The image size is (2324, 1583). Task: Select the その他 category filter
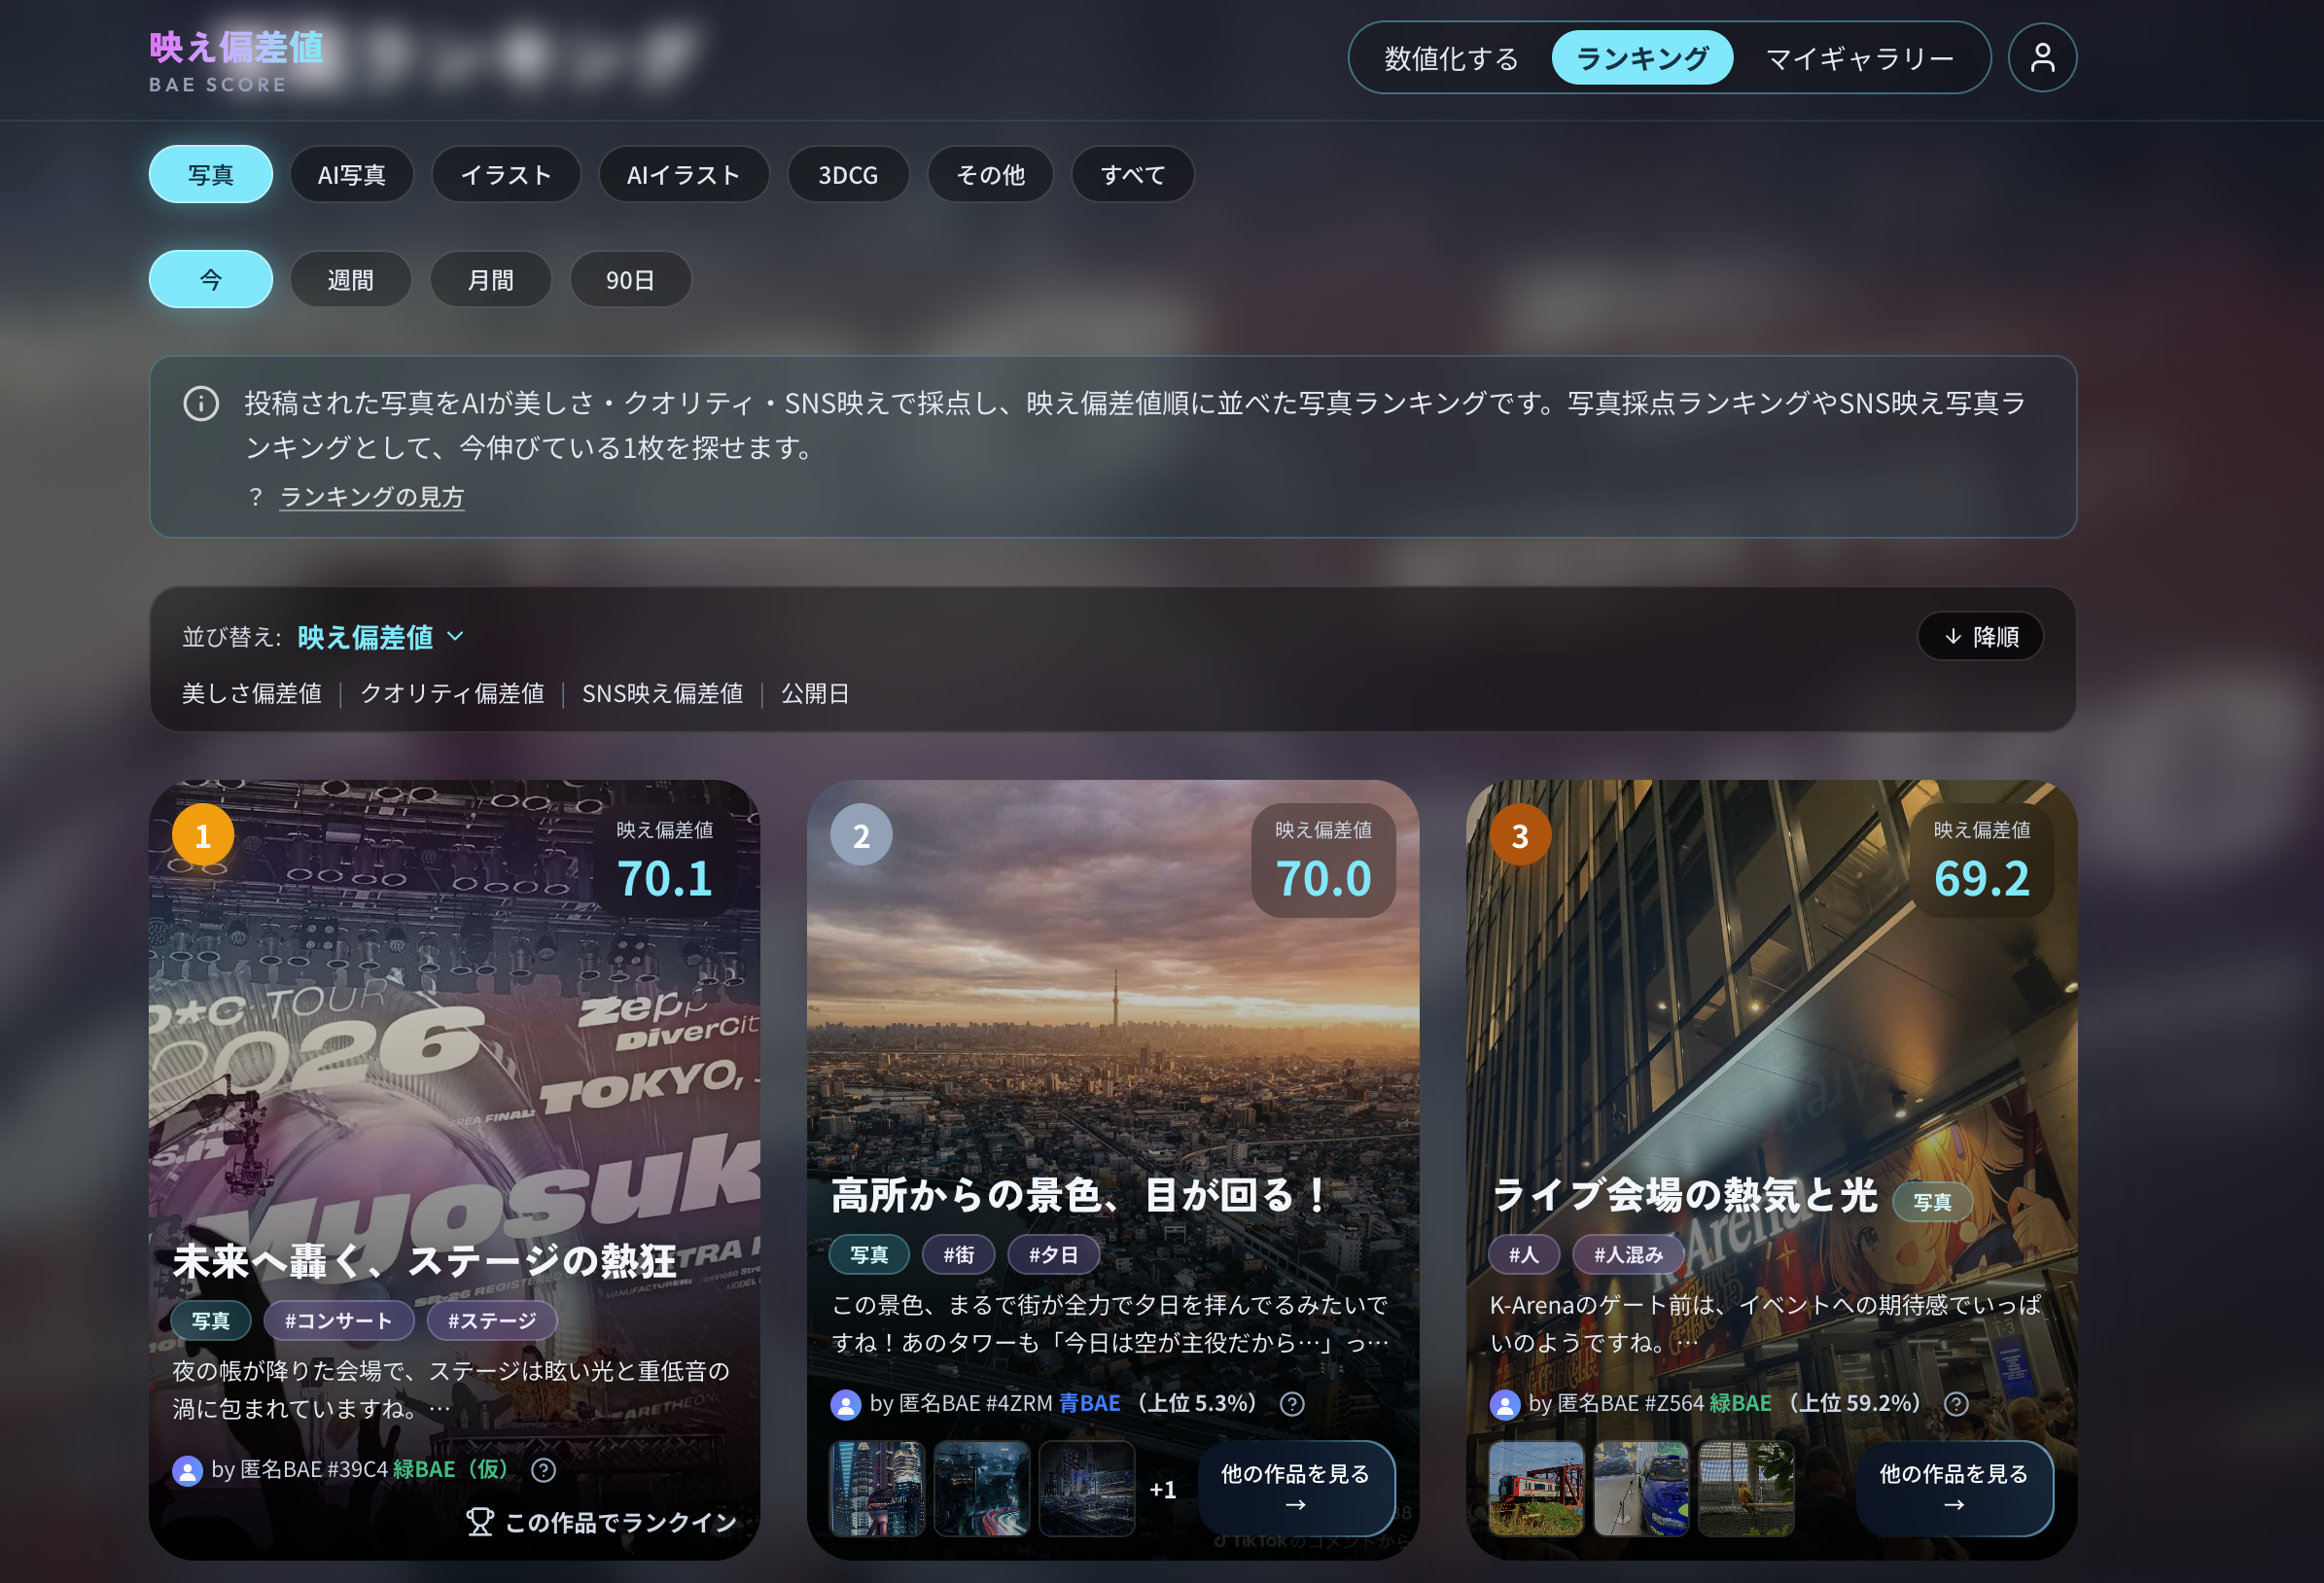pyautogui.click(x=990, y=175)
